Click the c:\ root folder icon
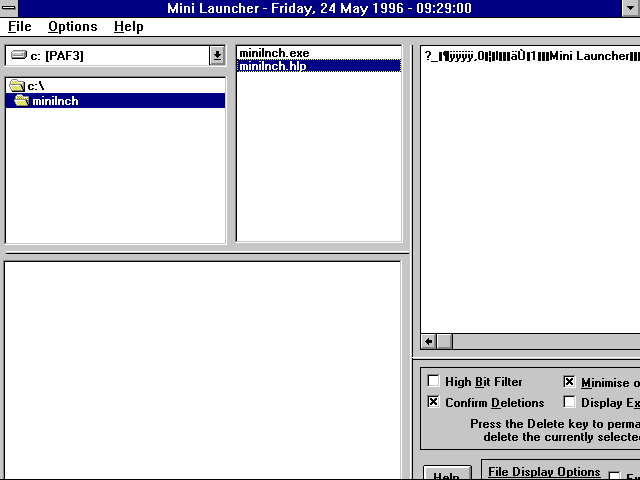 pos(17,87)
